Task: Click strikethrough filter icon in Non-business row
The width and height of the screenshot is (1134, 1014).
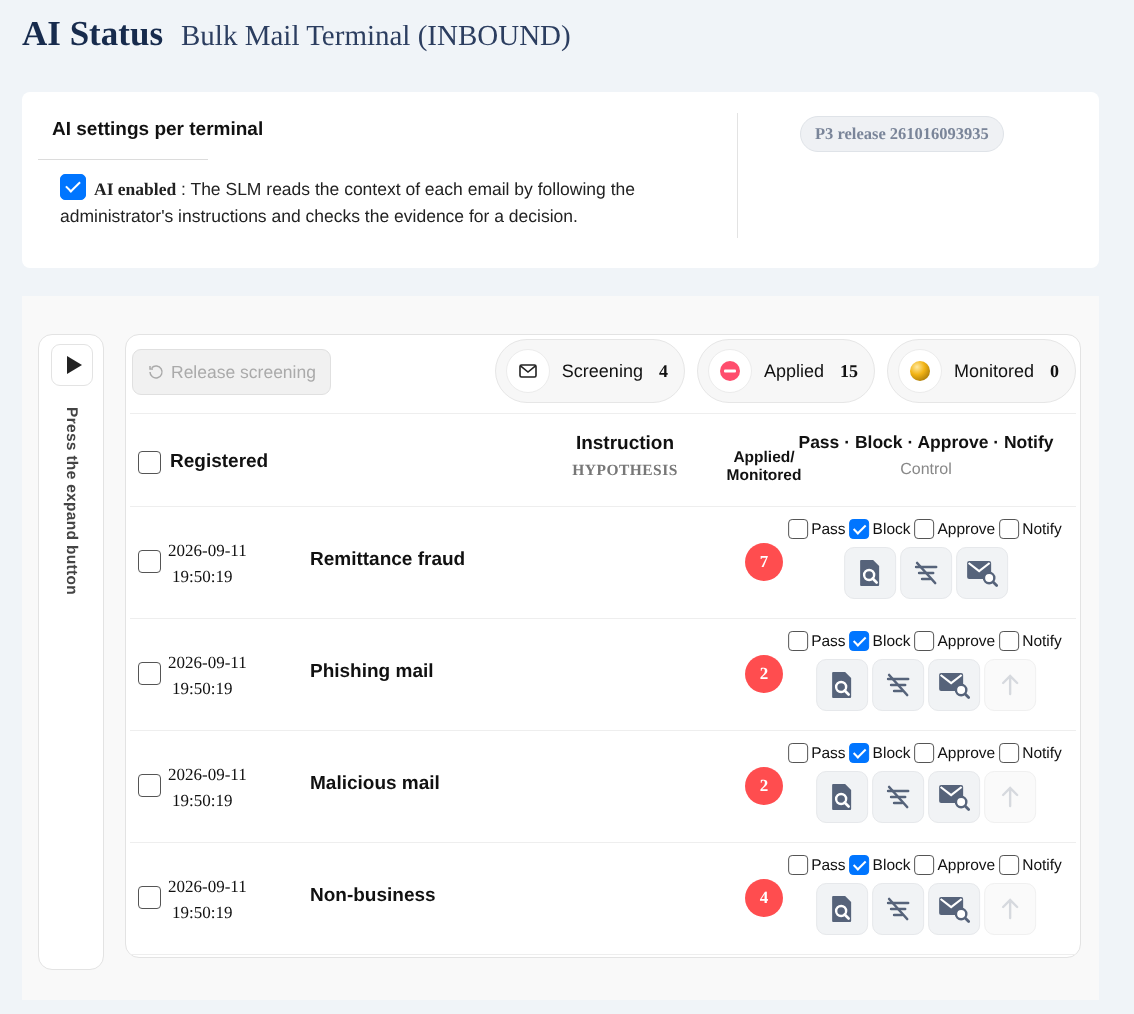Action: pos(898,909)
